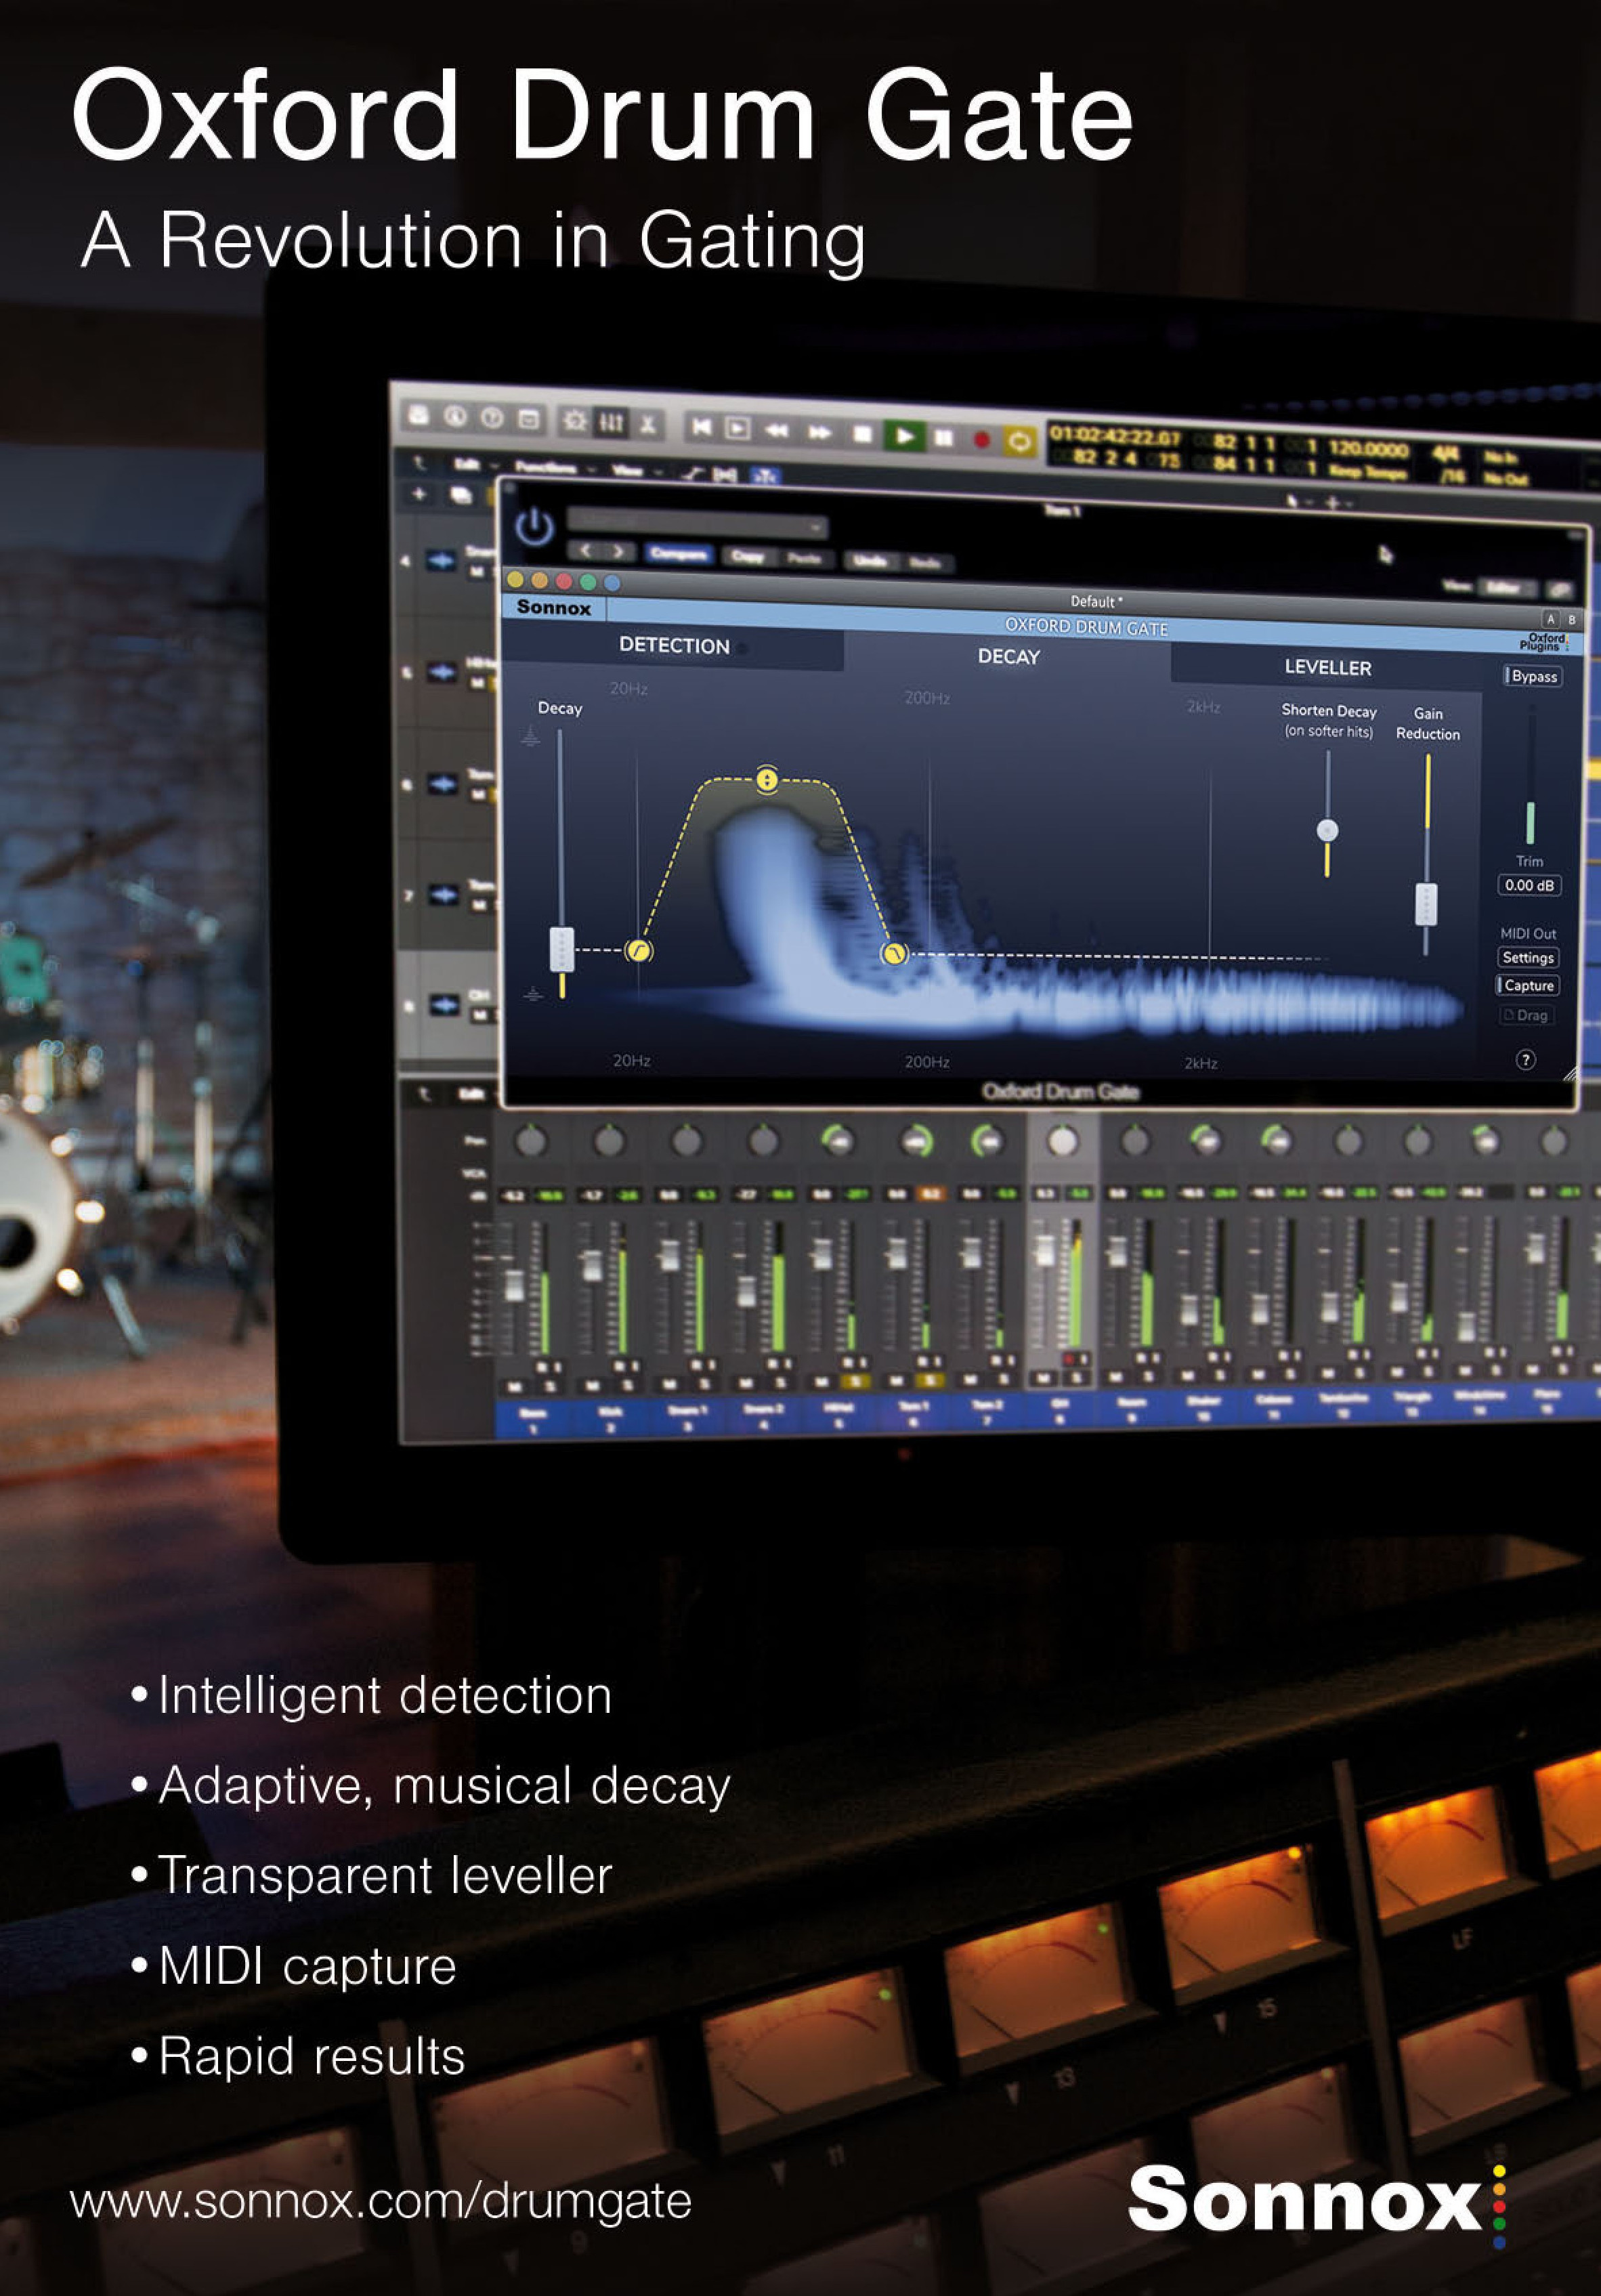
Task: Load next preset with right arrow
Action: click(618, 551)
